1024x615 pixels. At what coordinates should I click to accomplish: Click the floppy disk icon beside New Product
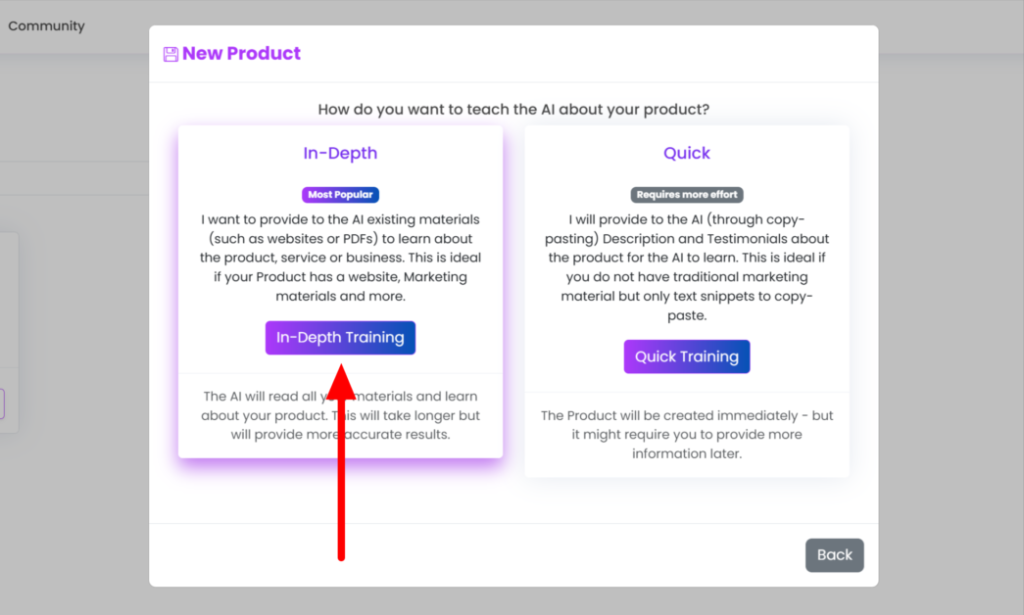pyautogui.click(x=170, y=54)
